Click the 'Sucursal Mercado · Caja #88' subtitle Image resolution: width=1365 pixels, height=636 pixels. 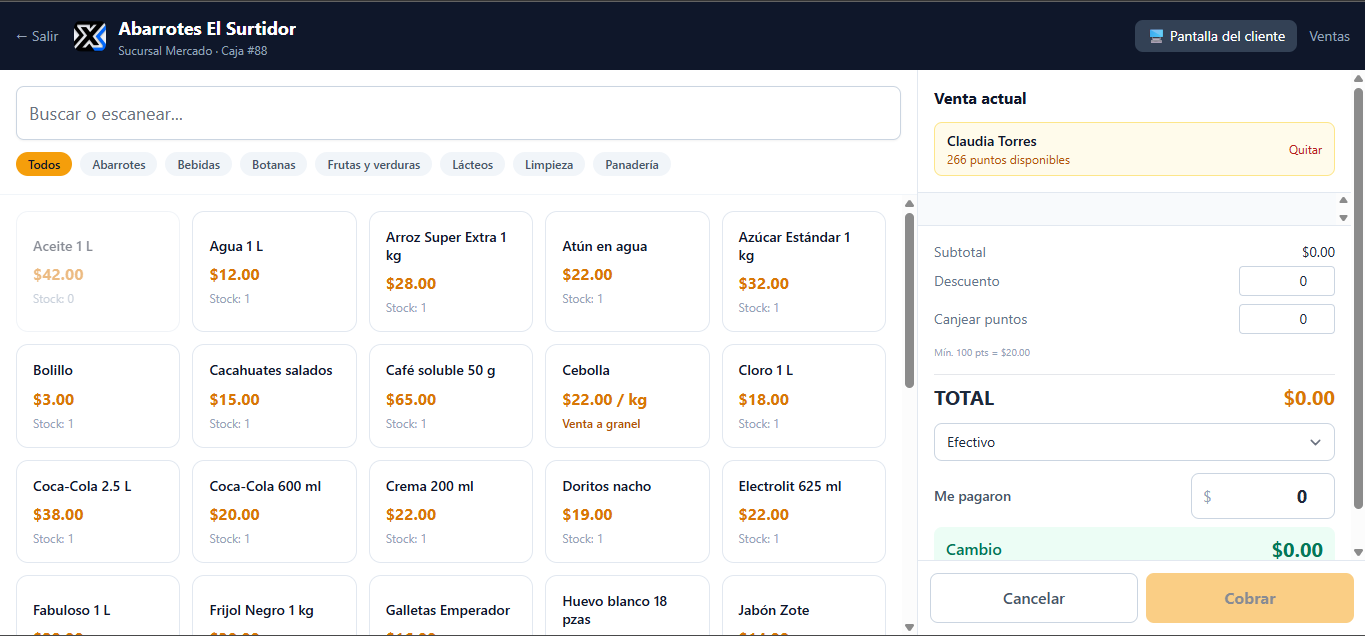[x=193, y=51]
